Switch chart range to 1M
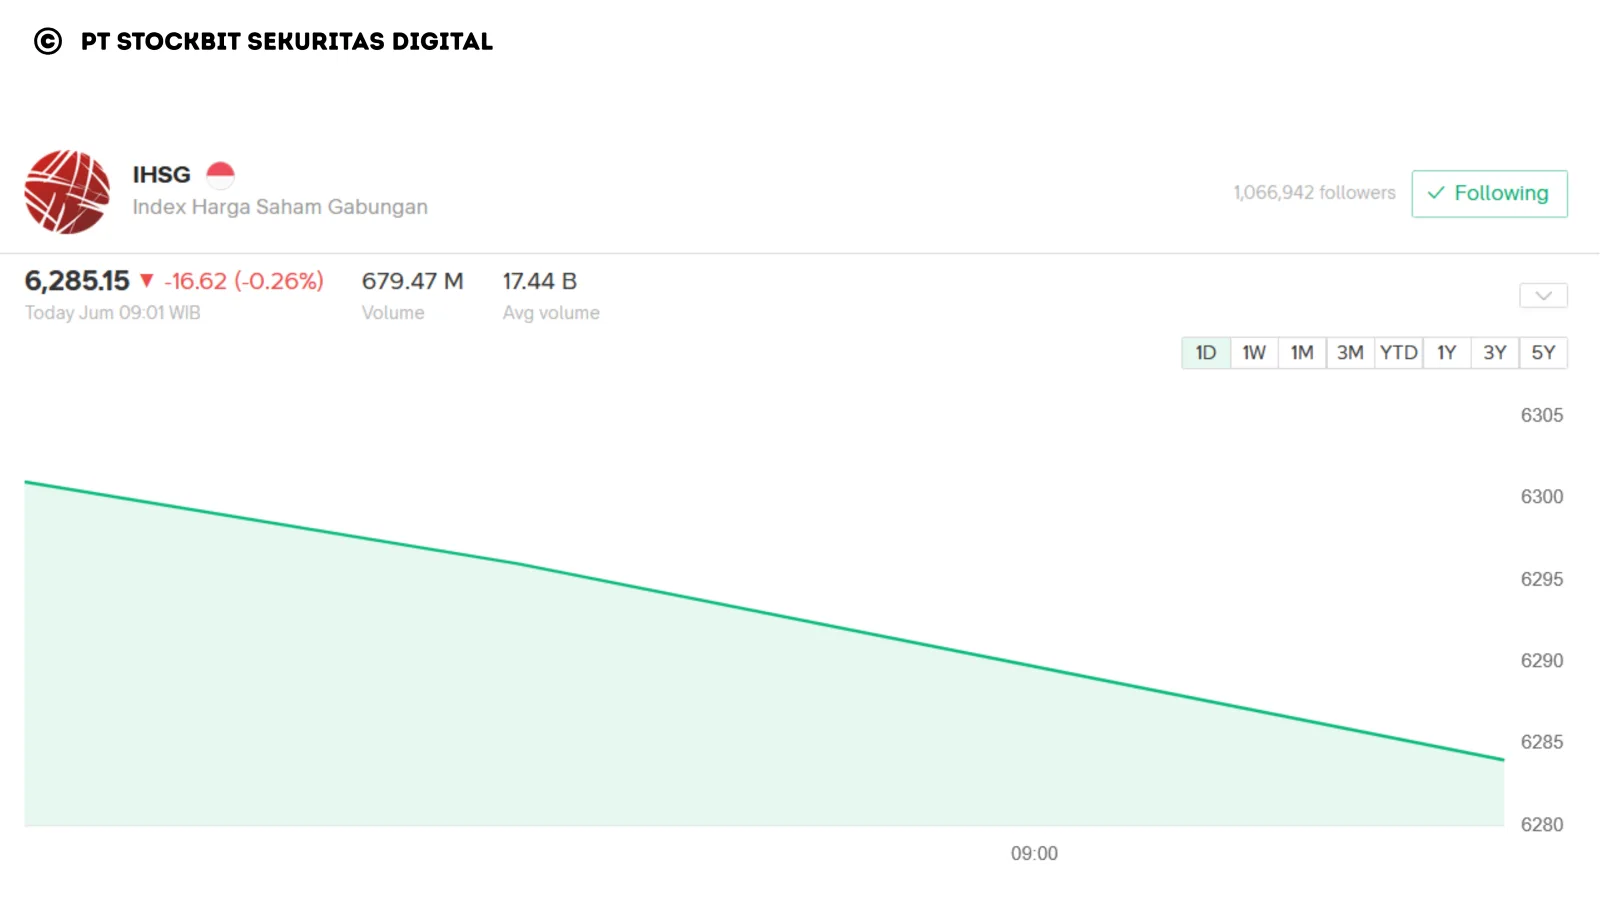The width and height of the screenshot is (1600, 900). (1302, 353)
